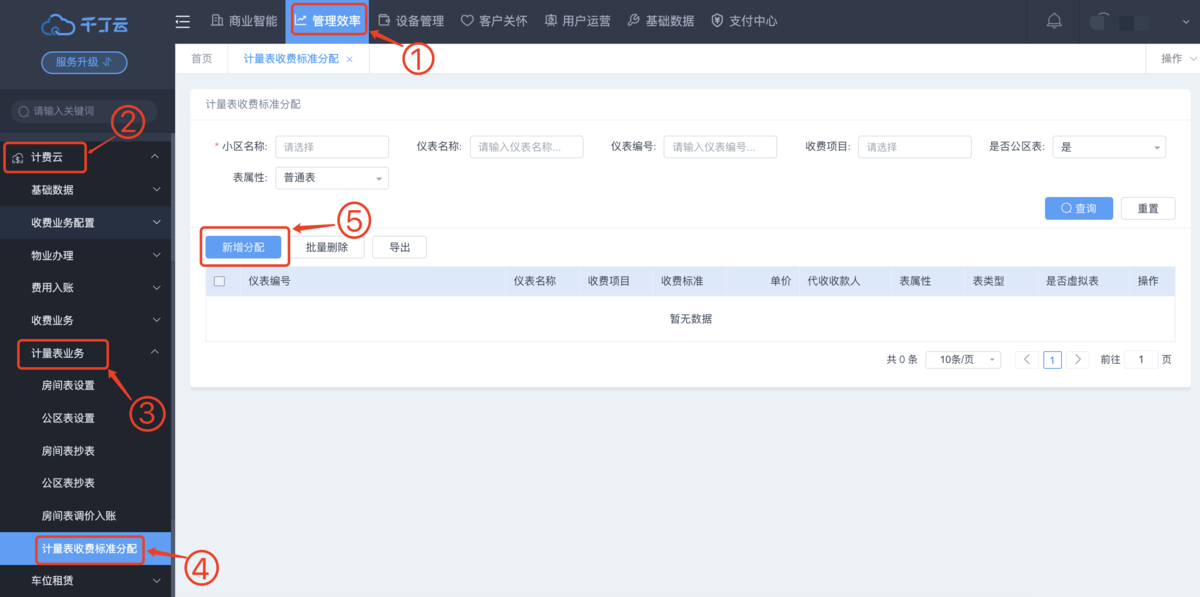Open 设备管理 top menu

(x=411, y=21)
